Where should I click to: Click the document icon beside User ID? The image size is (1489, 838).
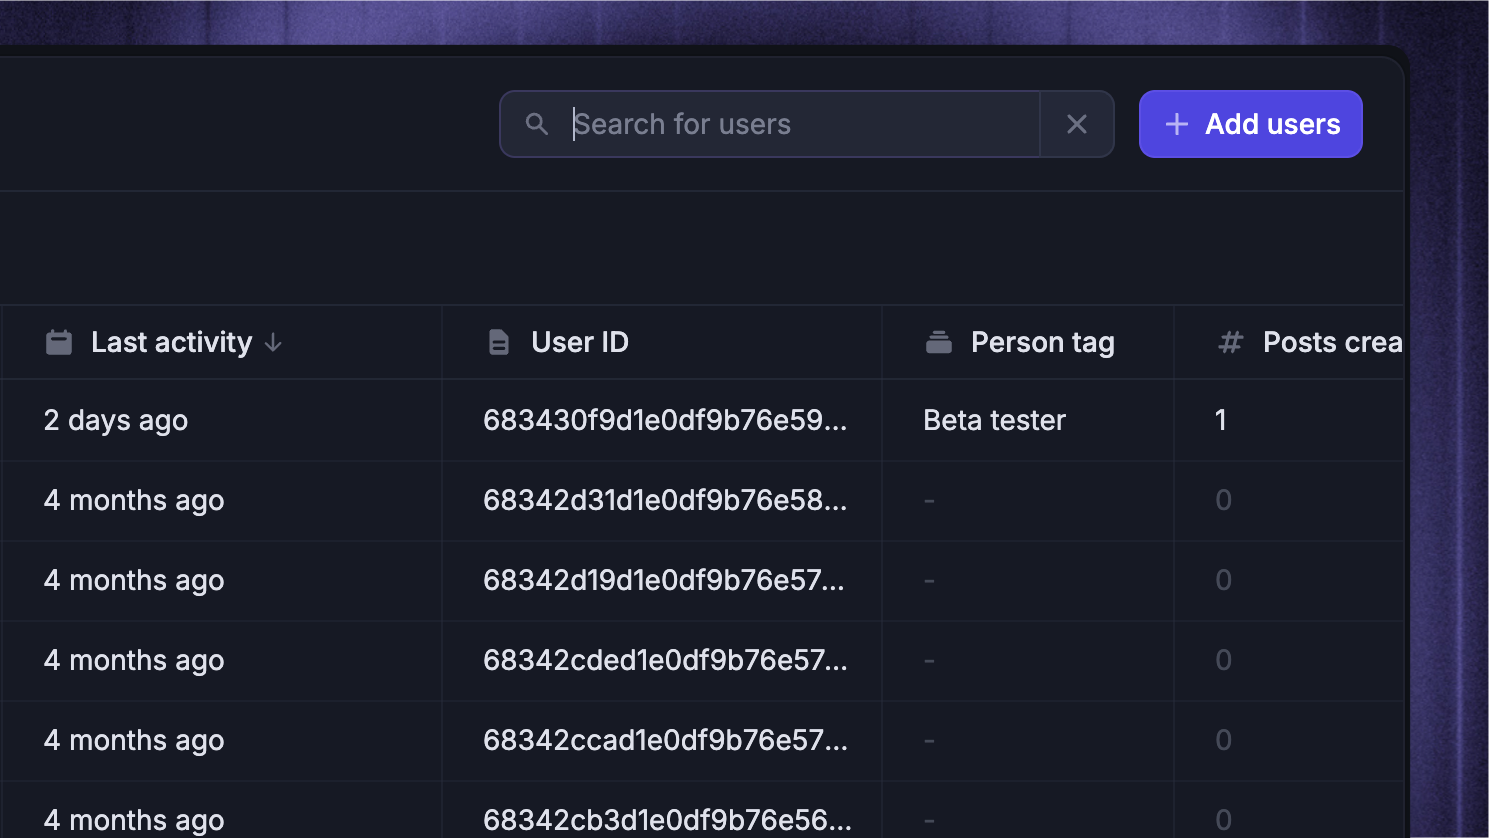(498, 343)
